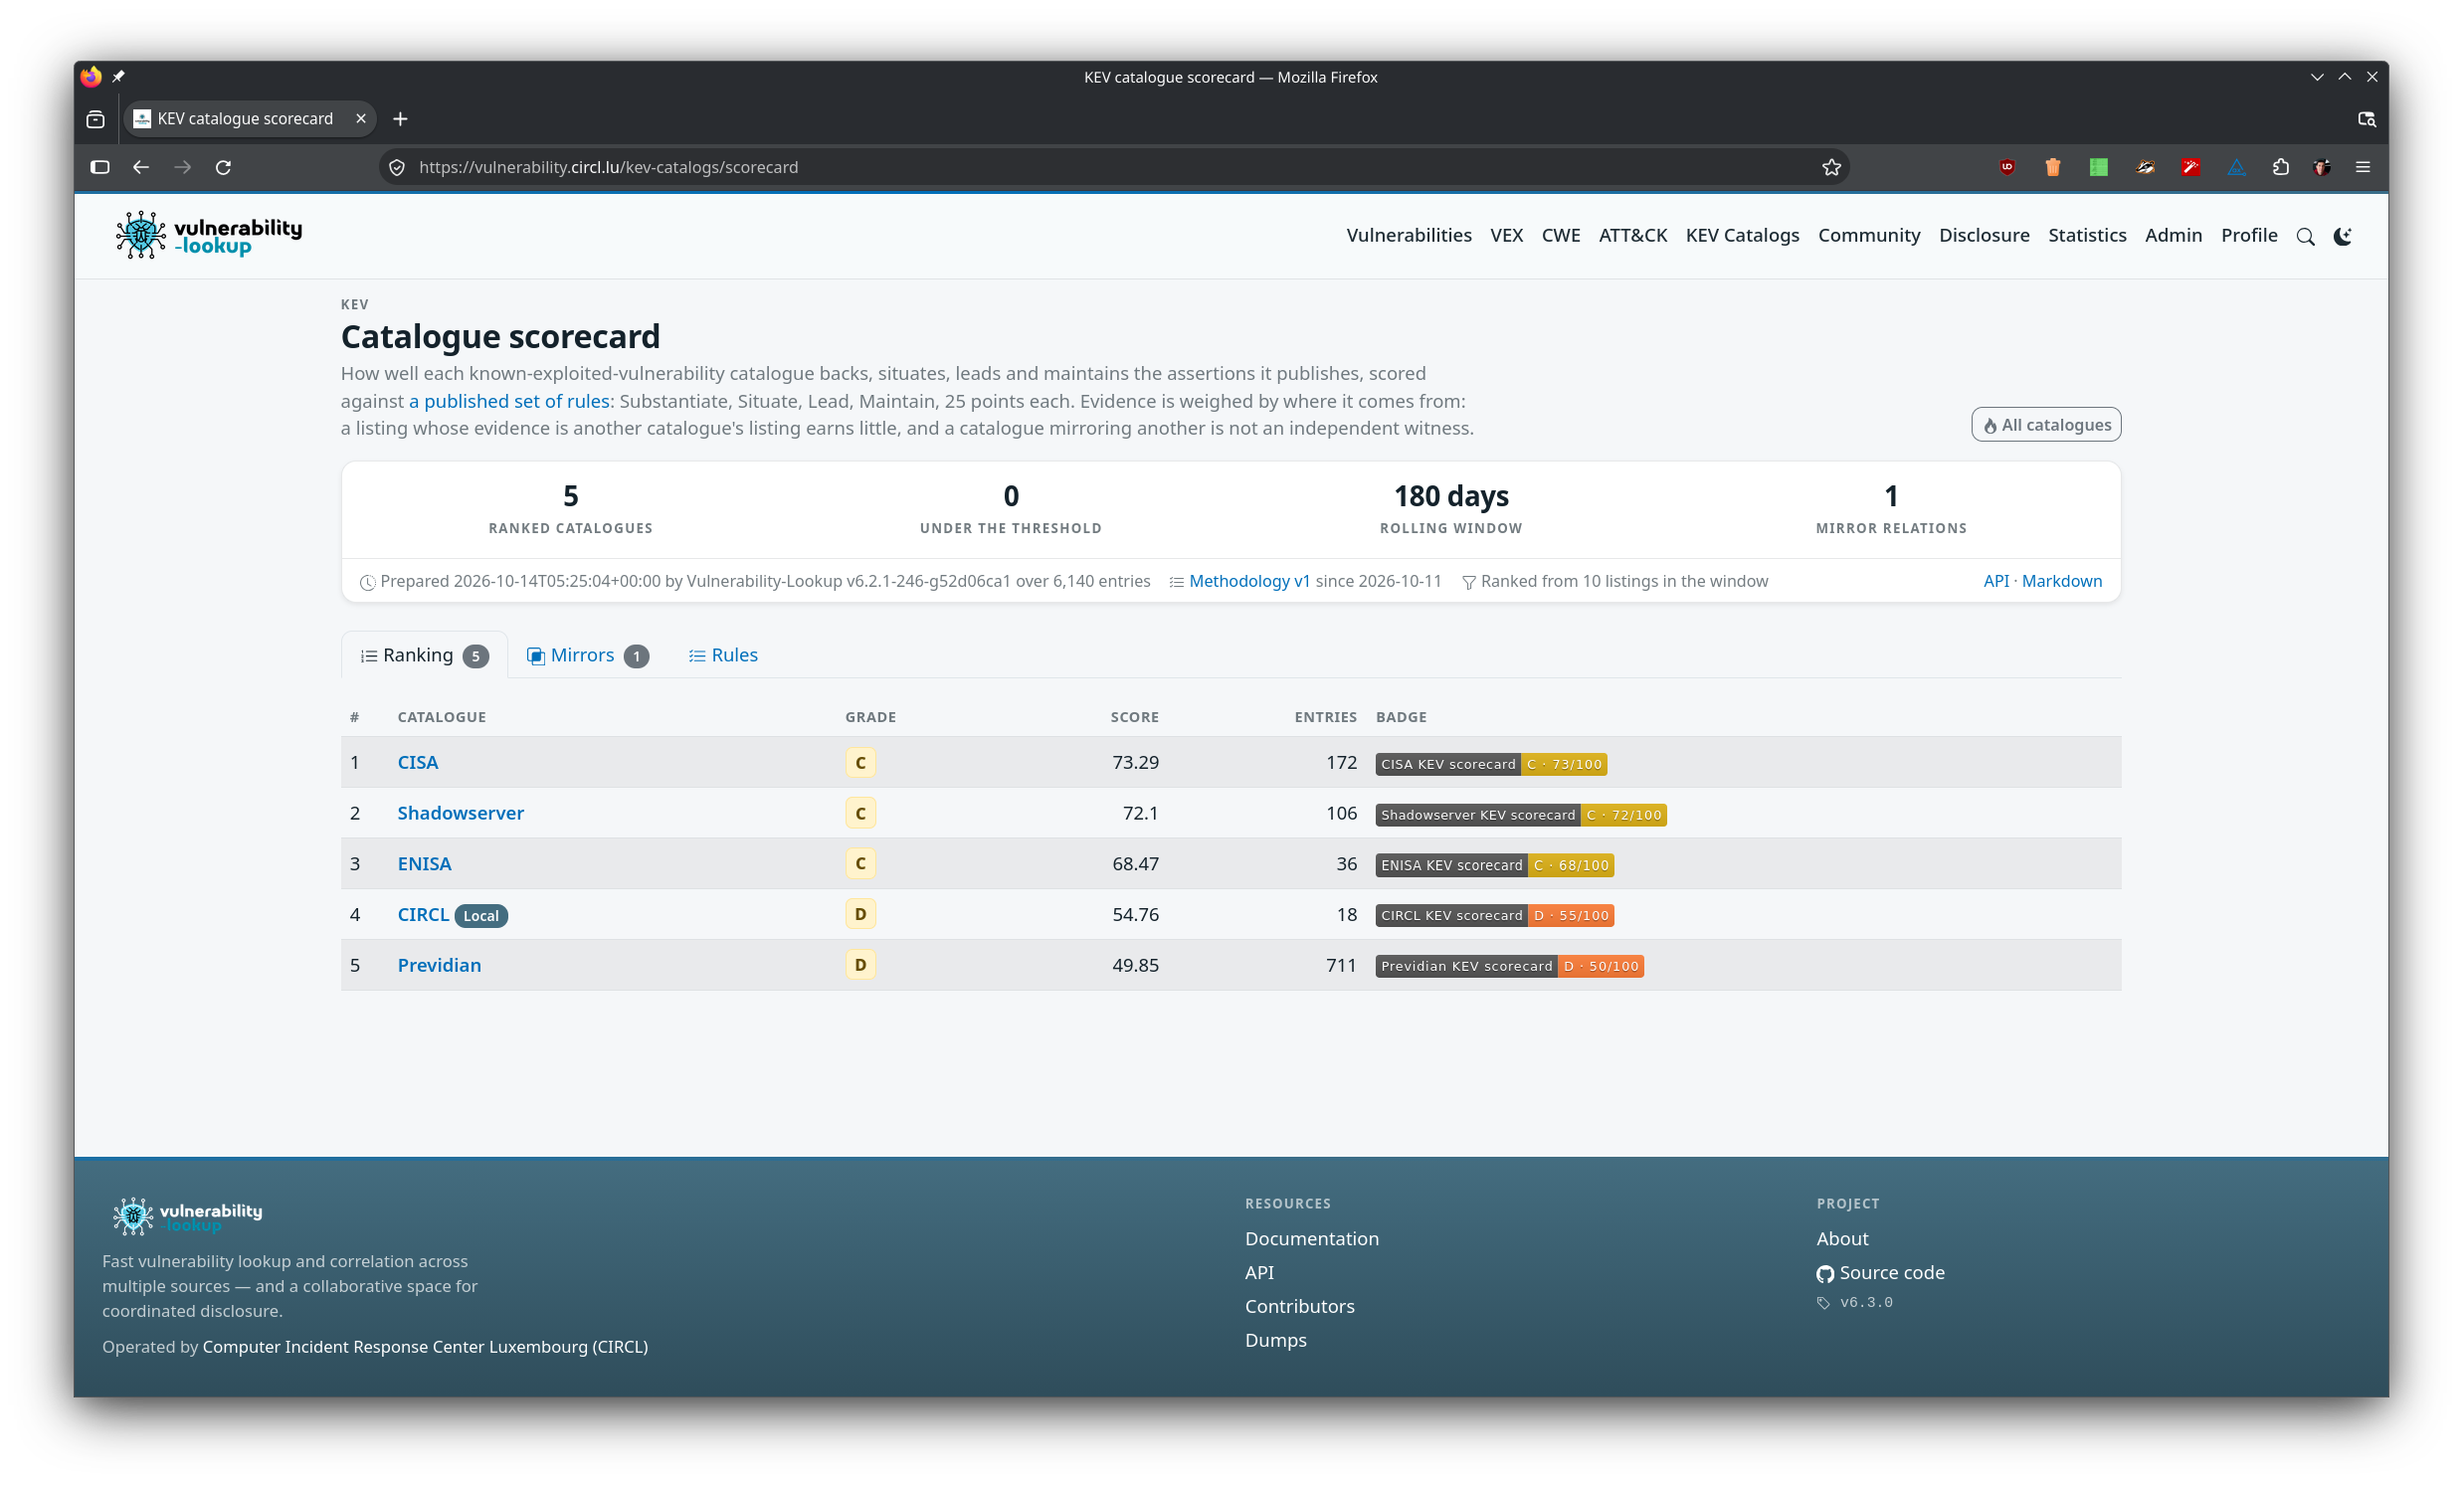
Task: Open Contributors in the footer
Action: tap(1299, 1306)
